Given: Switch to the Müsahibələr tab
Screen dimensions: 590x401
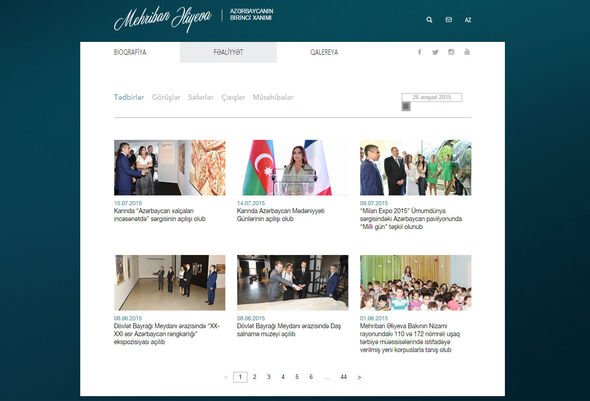Looking at the screenshot, I should tap(273, 97).
